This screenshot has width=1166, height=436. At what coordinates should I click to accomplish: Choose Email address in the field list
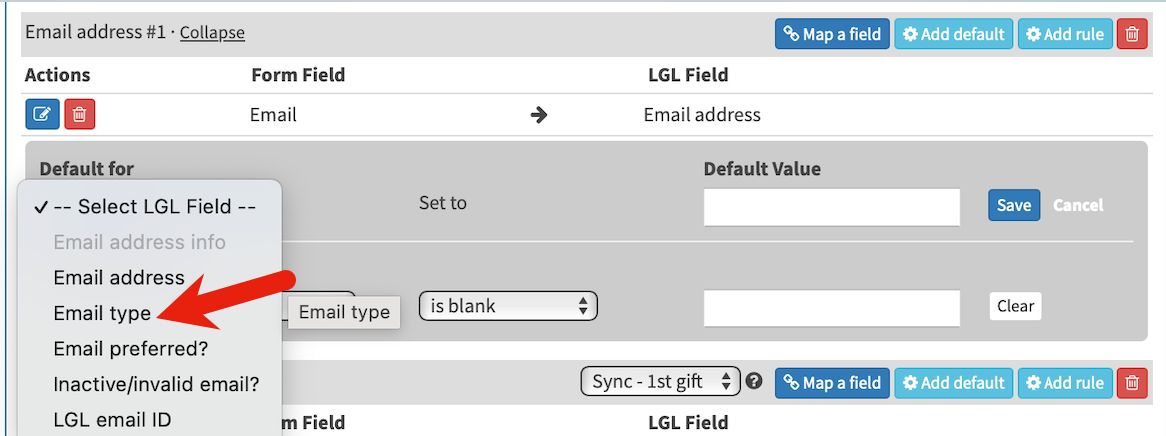(x=119, y=277)
